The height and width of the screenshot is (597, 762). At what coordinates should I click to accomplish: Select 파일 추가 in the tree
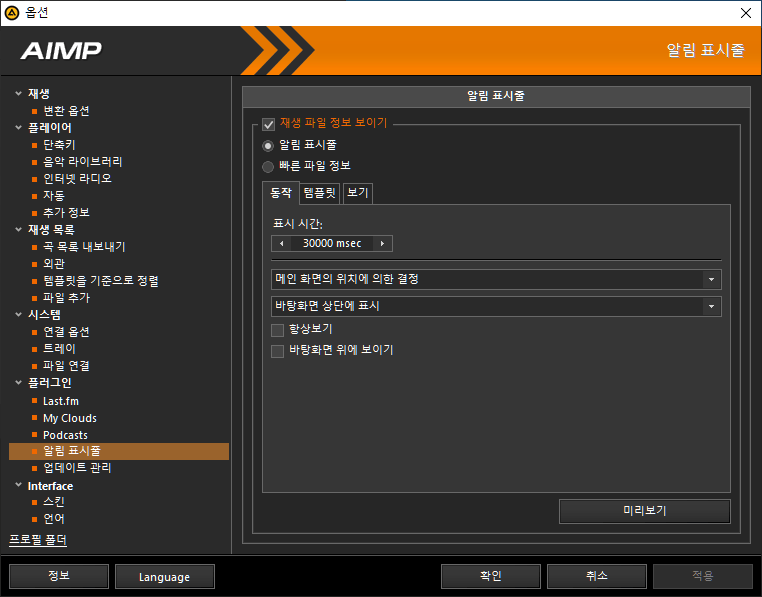click(x=66, y=298)
